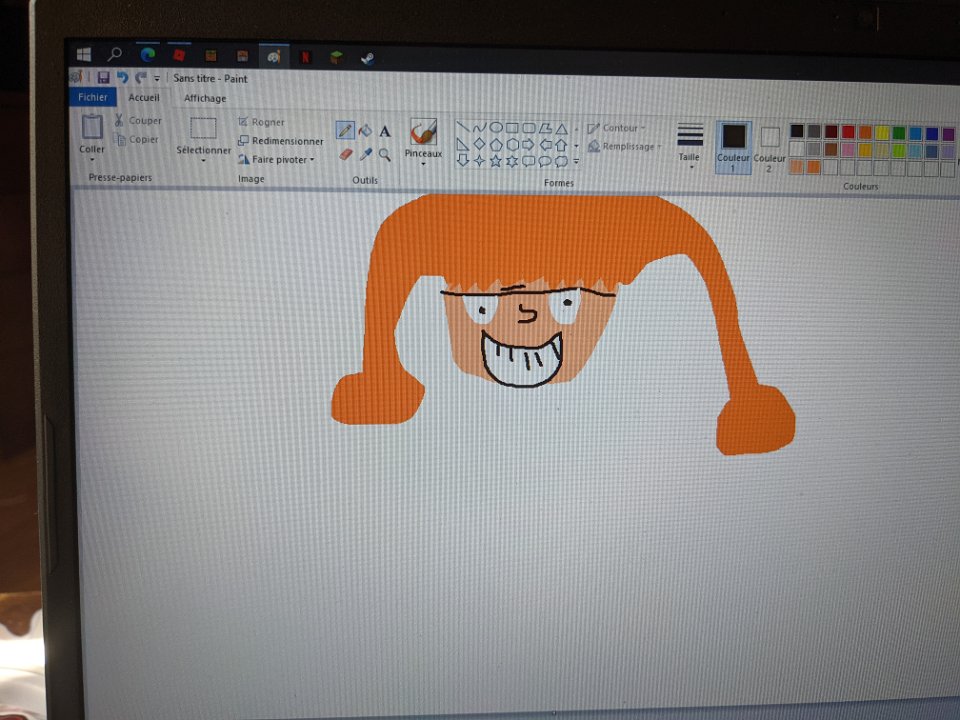Pick the Eraser tool
The height and width of the screenshot is (720, 960).
(346, 154)
